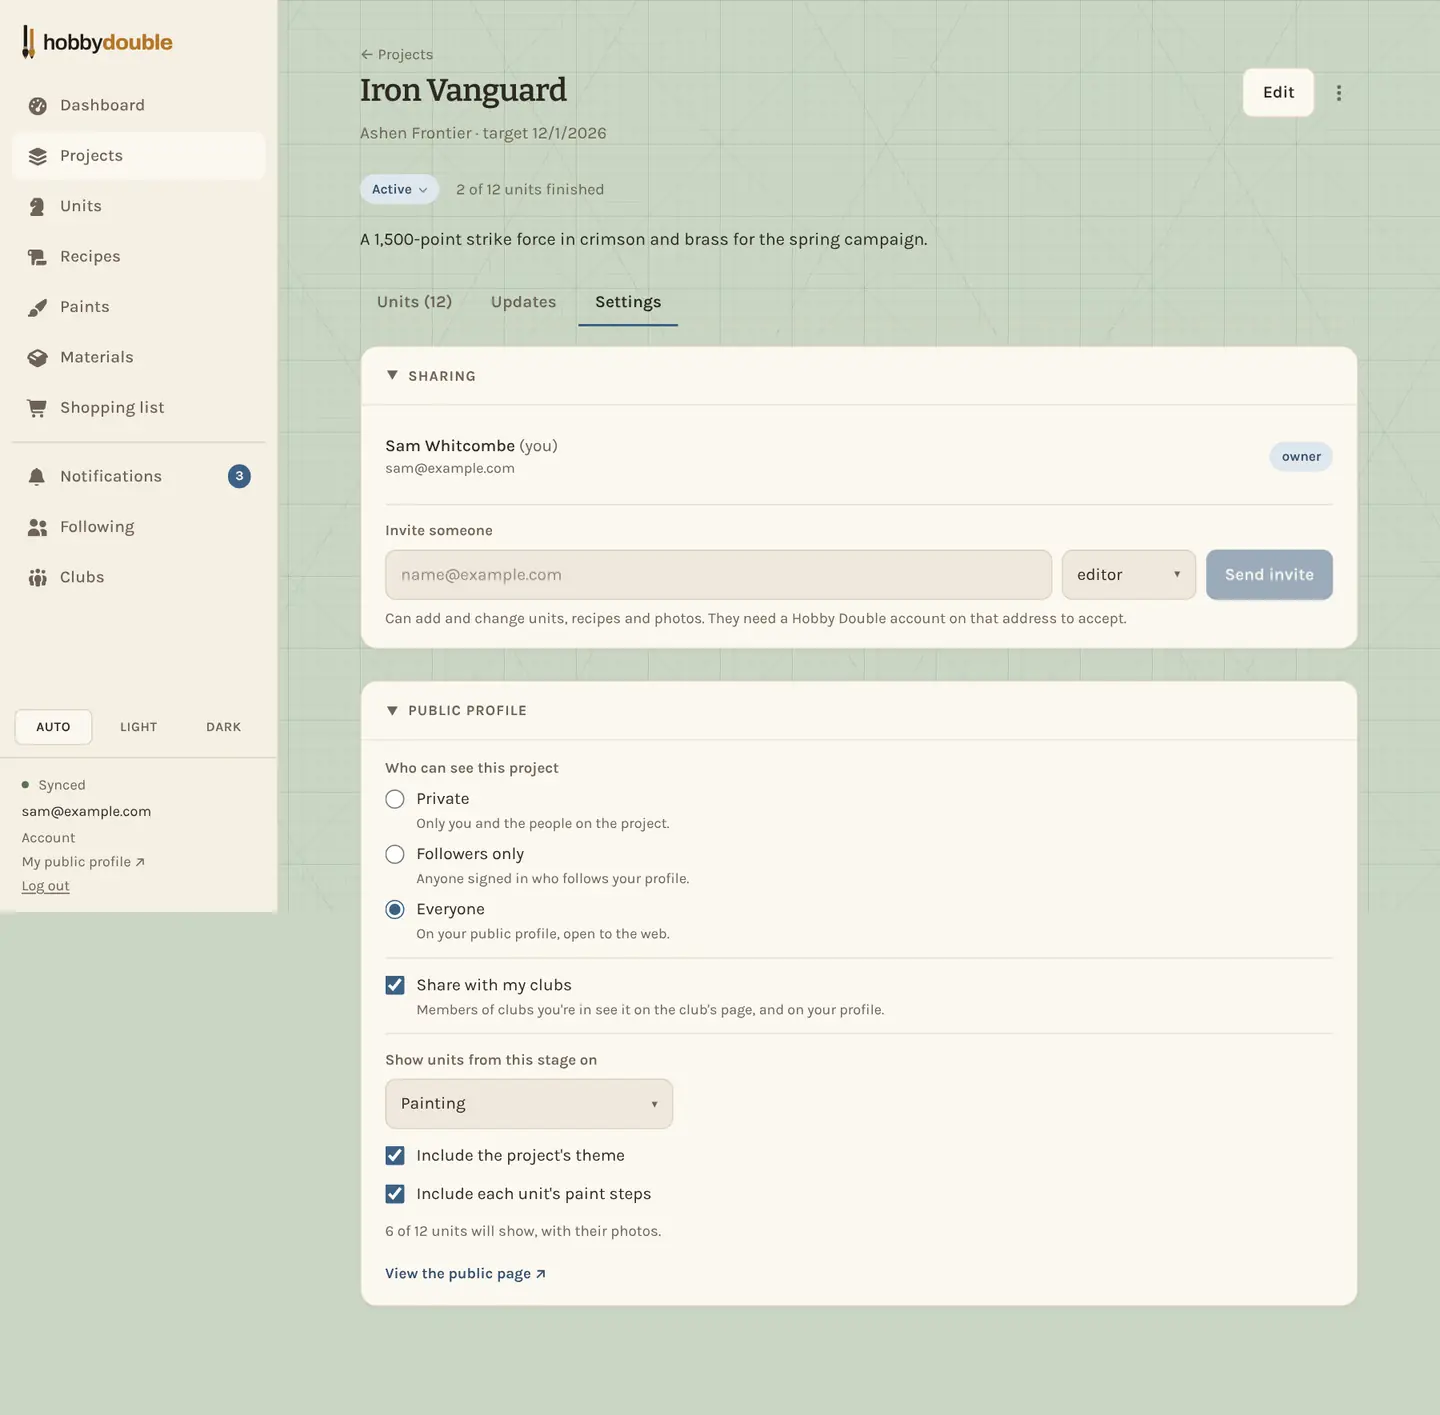Open the three-dot project options menu
This screenshot has width=1440, height=1415.
[x=1339, y=93]
